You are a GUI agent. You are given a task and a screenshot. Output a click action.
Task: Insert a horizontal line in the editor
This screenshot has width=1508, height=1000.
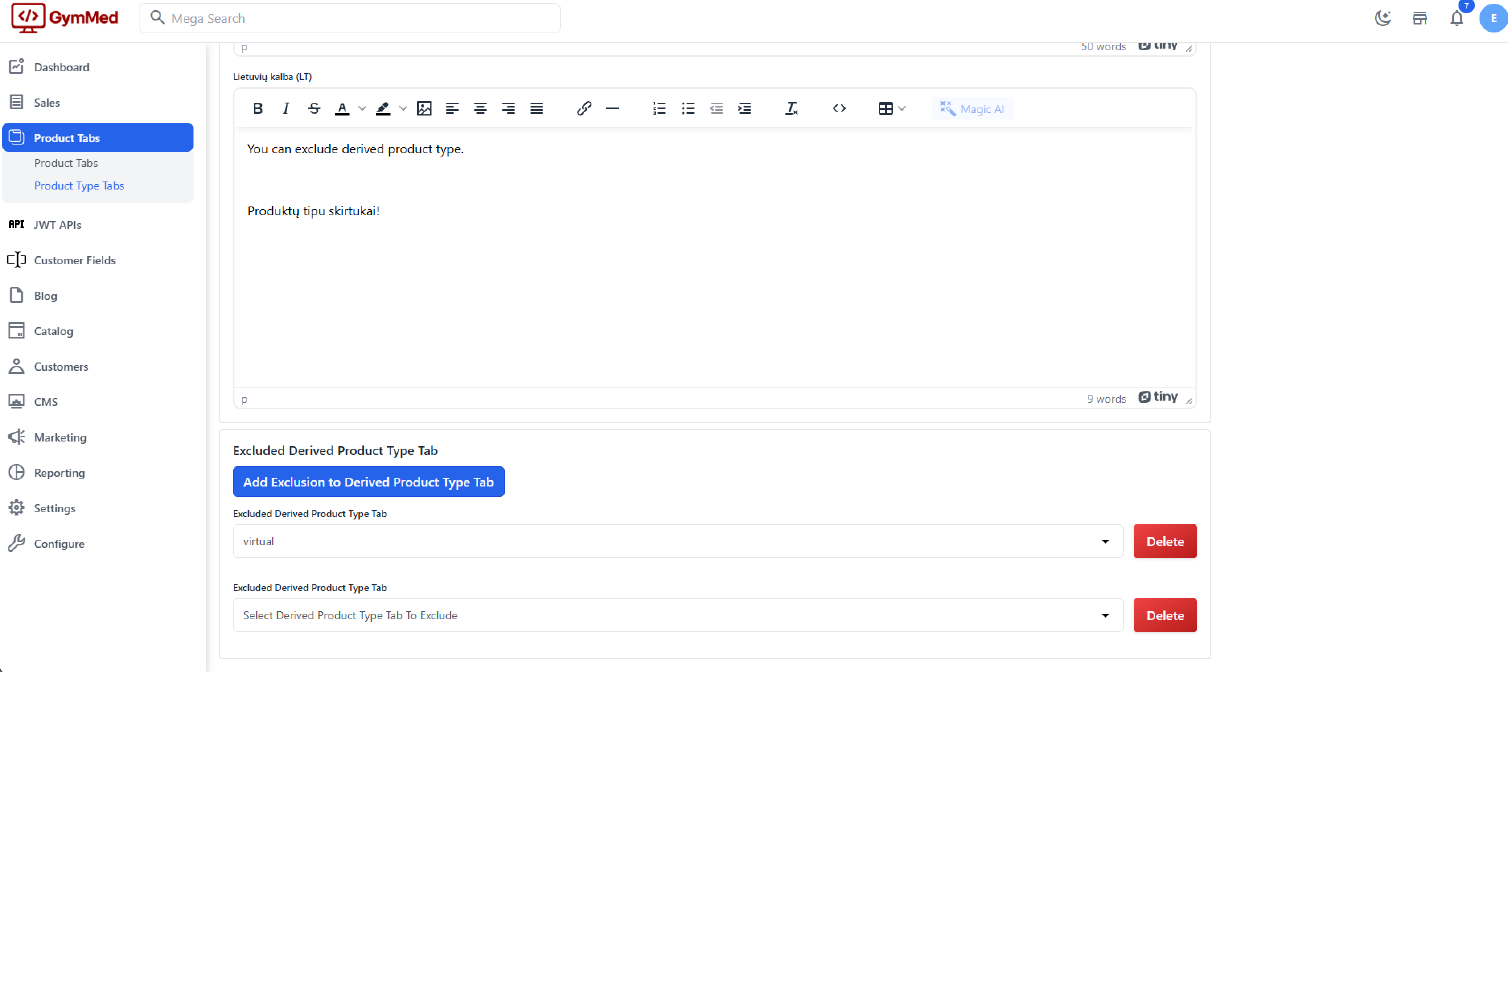(x=613, y=109)
